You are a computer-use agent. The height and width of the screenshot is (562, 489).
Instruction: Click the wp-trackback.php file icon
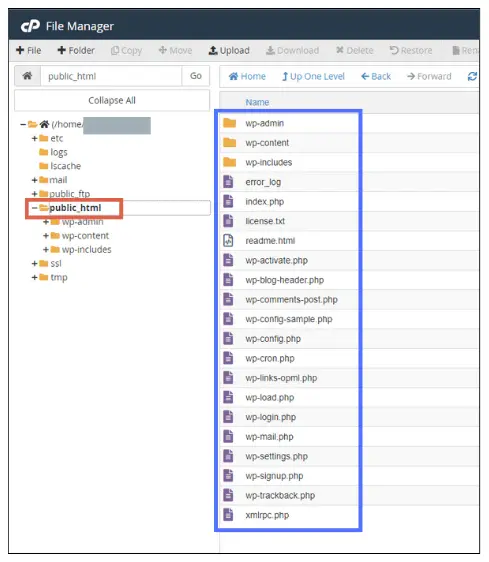[228, 495]
